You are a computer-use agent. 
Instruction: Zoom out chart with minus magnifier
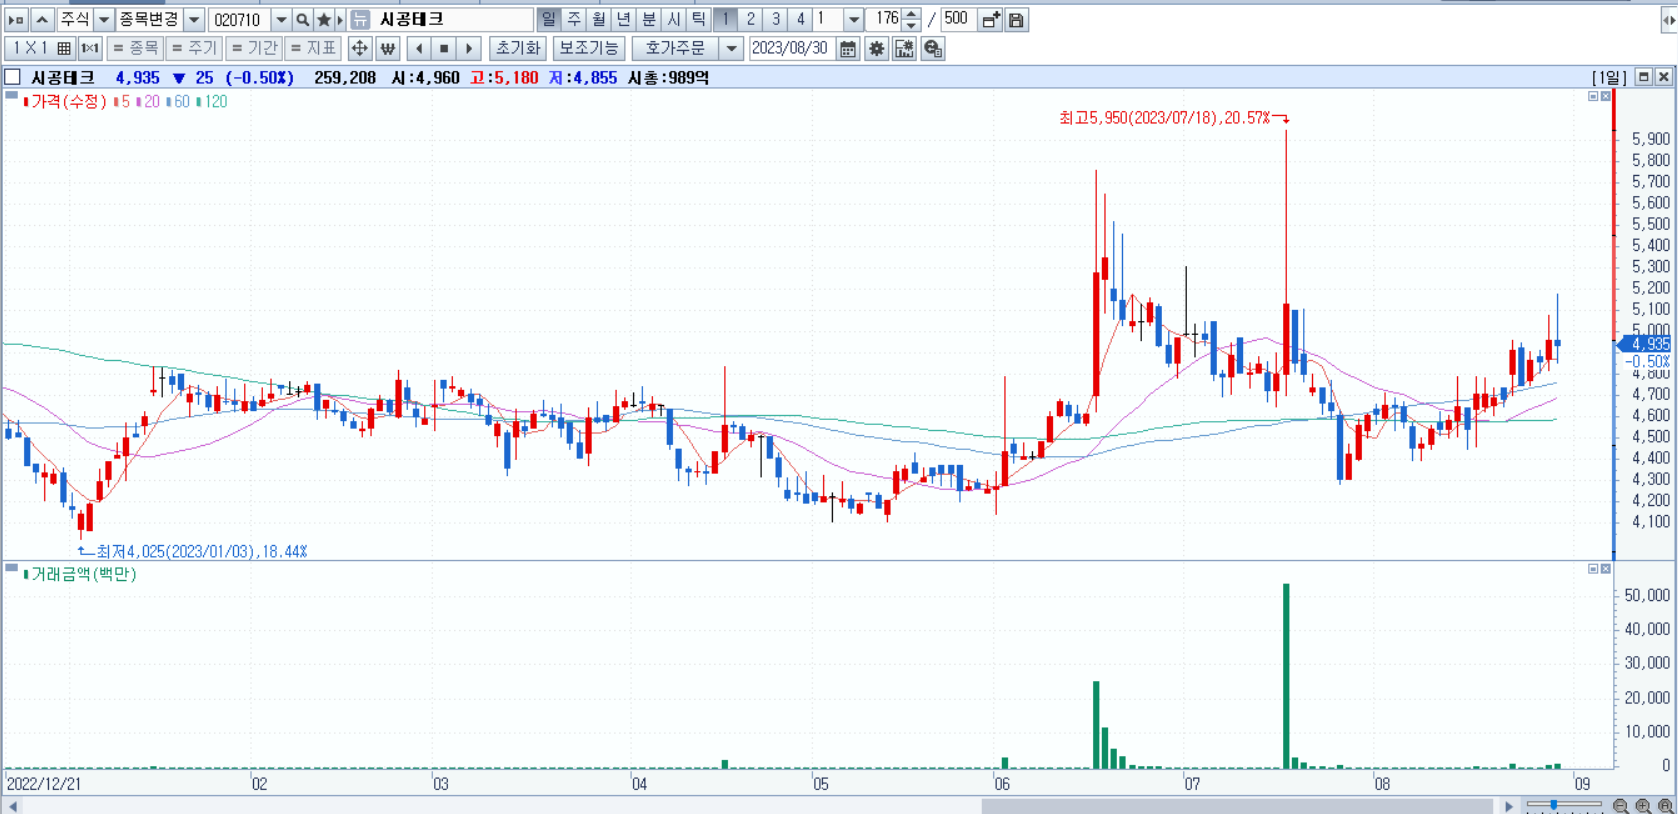pyautogui.click(x=1621, y=806)
